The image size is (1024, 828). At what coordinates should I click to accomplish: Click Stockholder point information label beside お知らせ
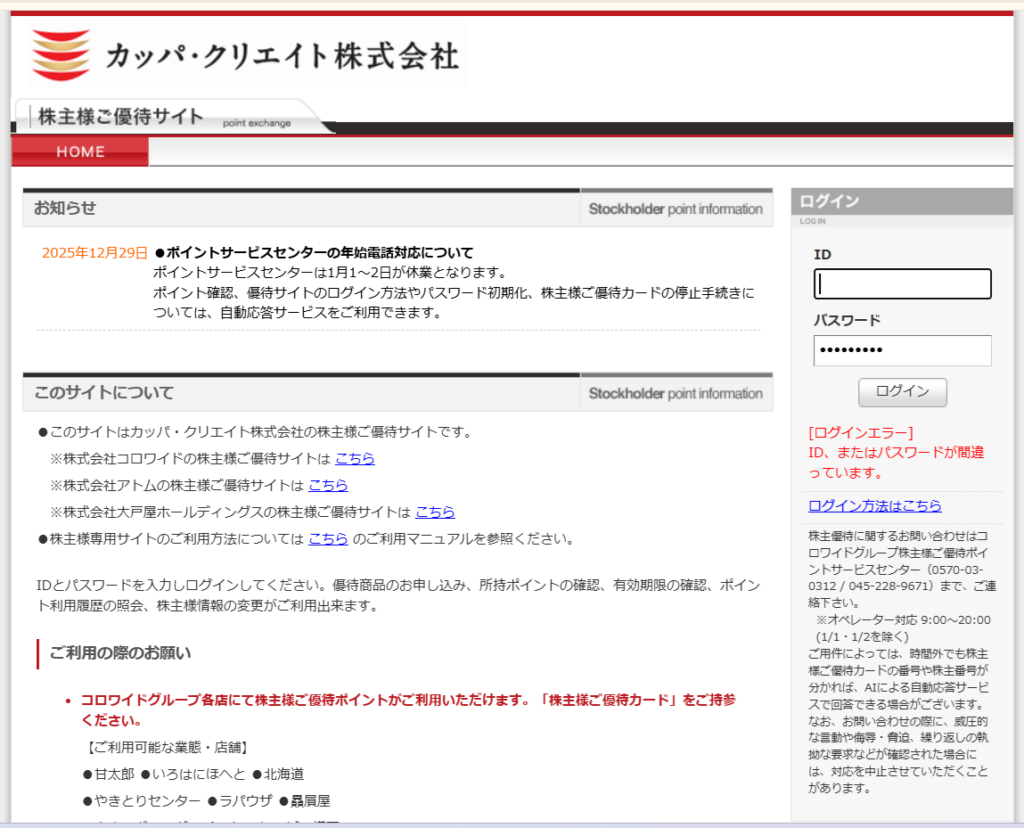point(675,209)
